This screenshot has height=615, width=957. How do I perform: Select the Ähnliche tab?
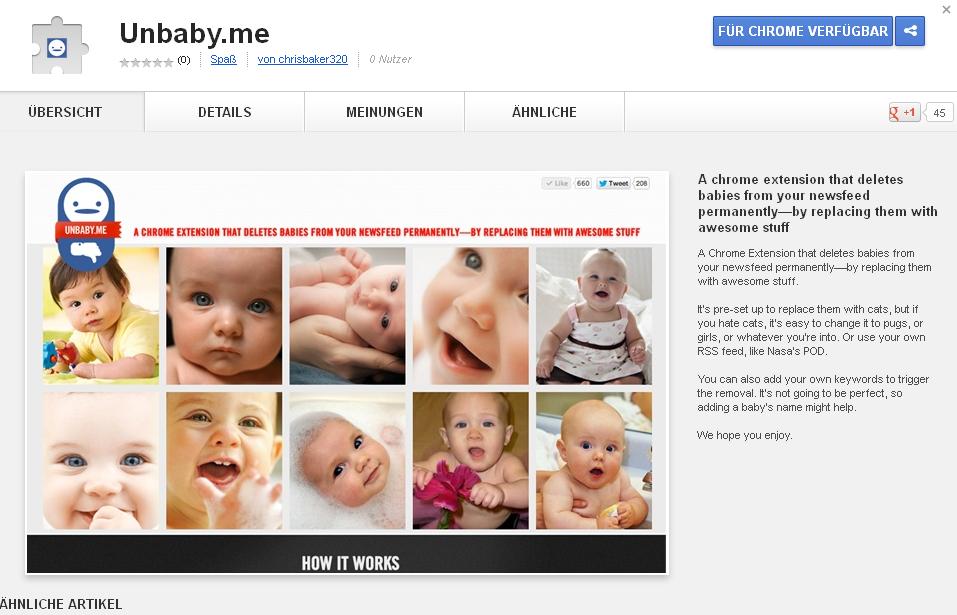tap(544, 112)
